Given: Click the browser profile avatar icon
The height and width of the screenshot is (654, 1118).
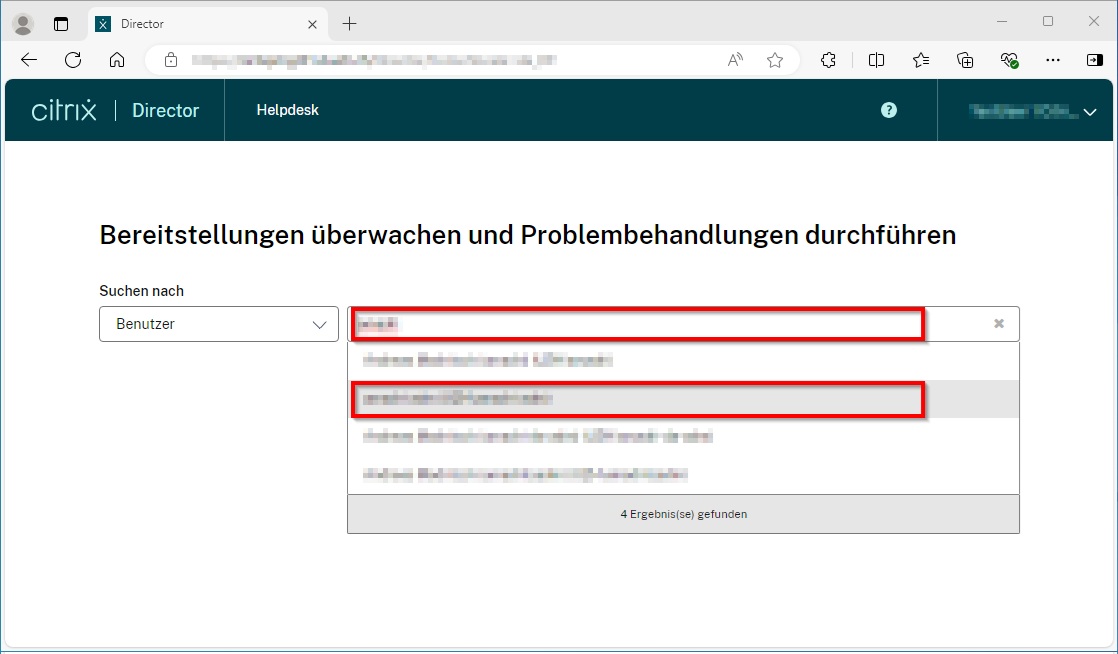Looking at the screenshot, I should (x=21, y=22).
